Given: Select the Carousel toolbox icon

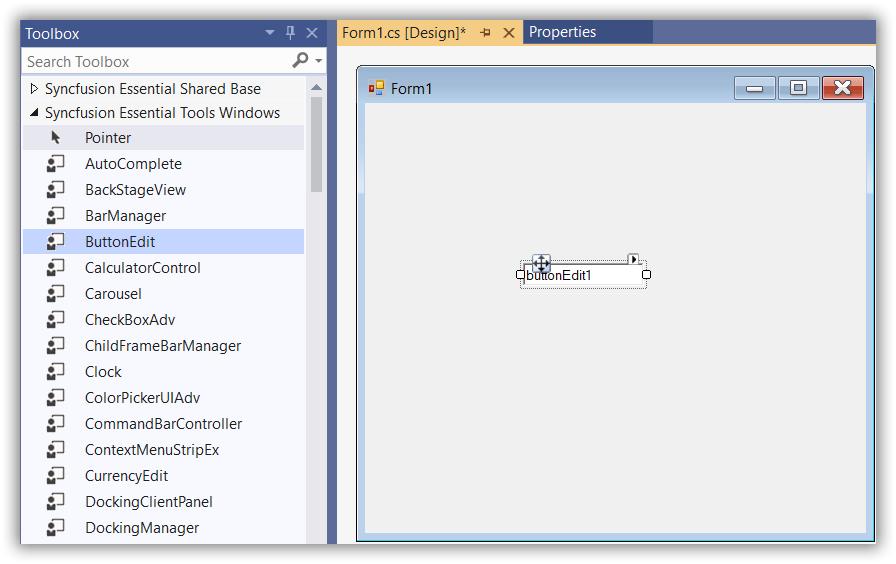Looking at the screenshot, I should 55,294.
